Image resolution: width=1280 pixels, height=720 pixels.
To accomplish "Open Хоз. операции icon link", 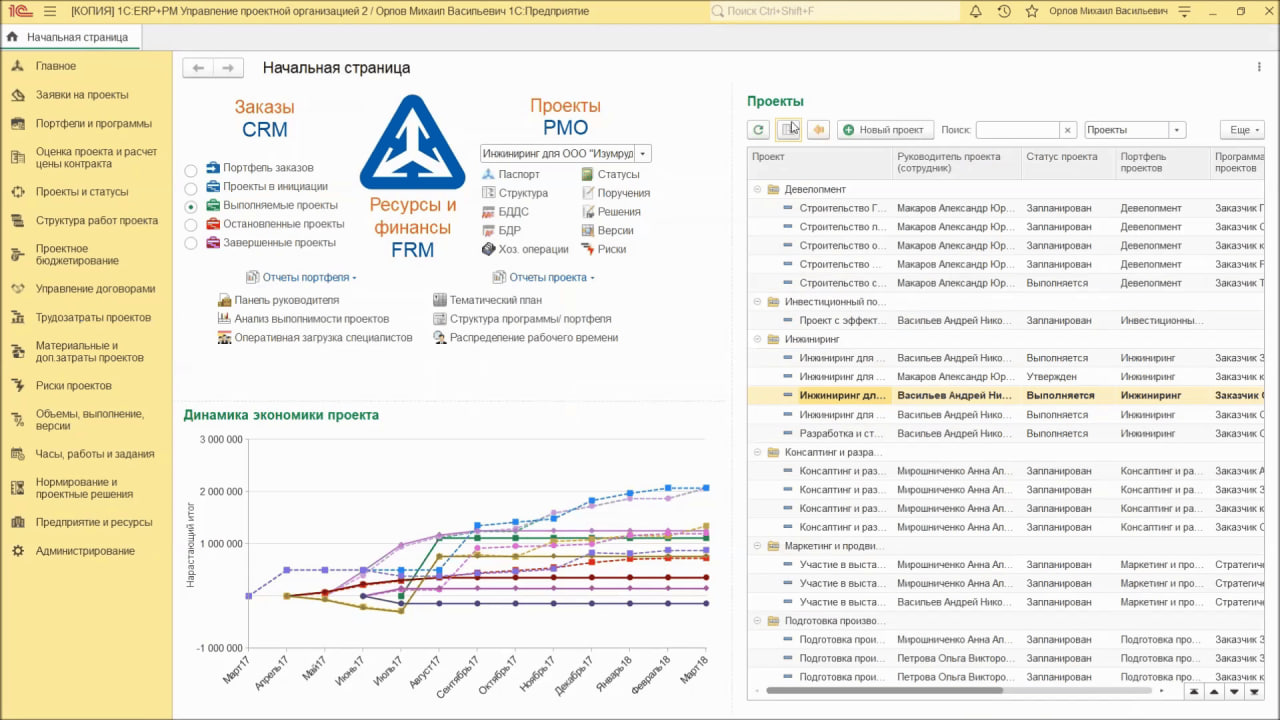I will [533, 249].
